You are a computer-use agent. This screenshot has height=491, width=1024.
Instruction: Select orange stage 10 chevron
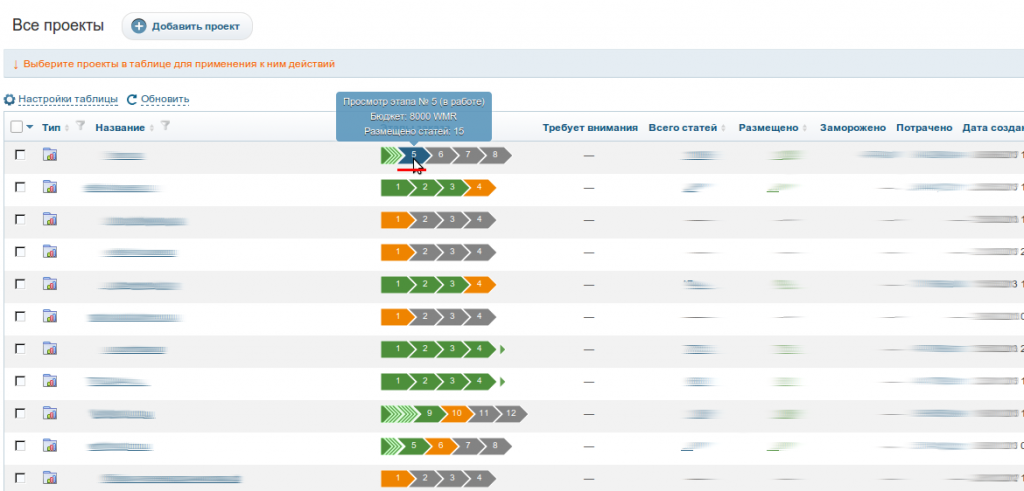pos(456,413)
